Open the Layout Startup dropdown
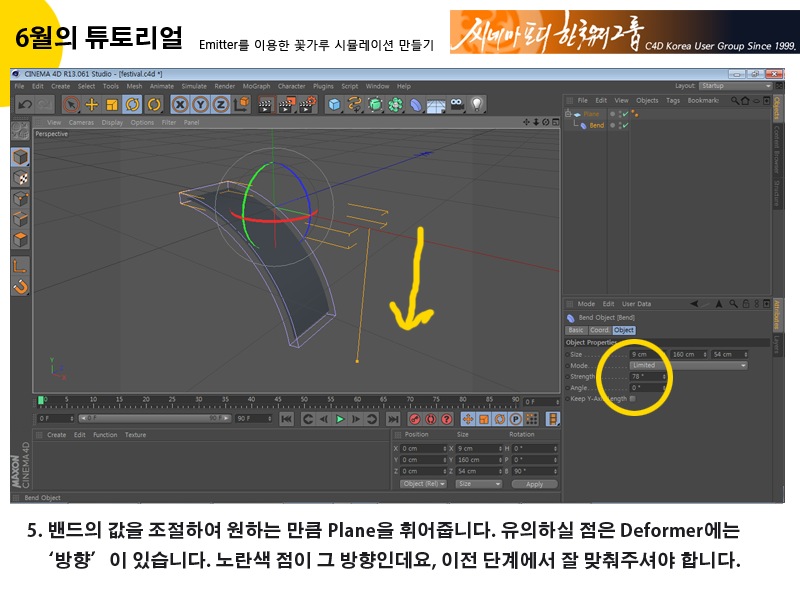800x600 pixels. (735, 86)
